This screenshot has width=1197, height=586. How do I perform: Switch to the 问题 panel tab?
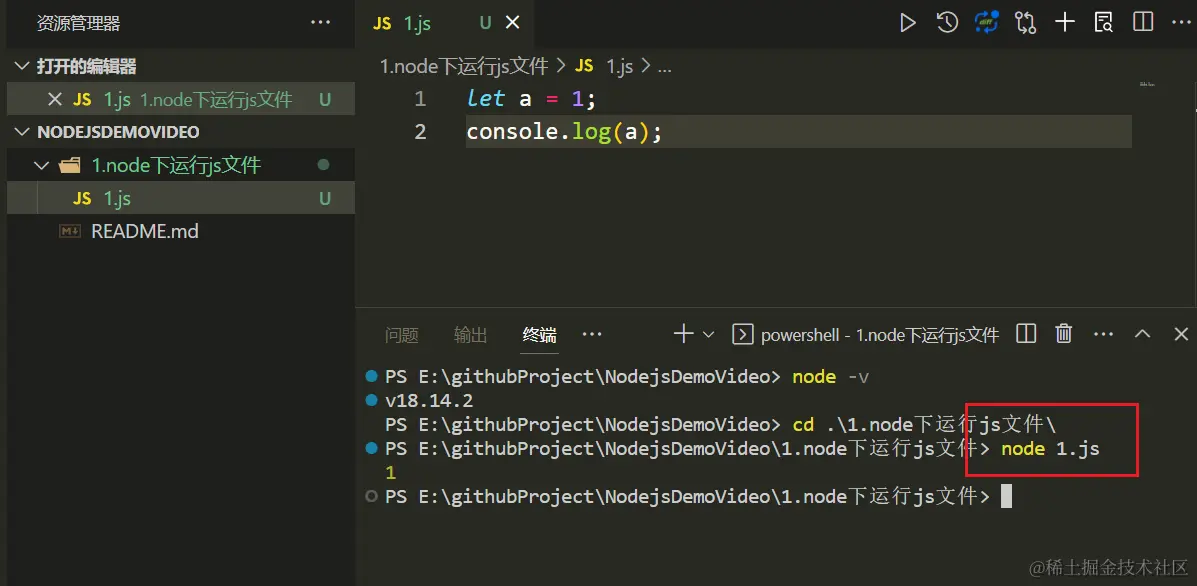[402, 334]
